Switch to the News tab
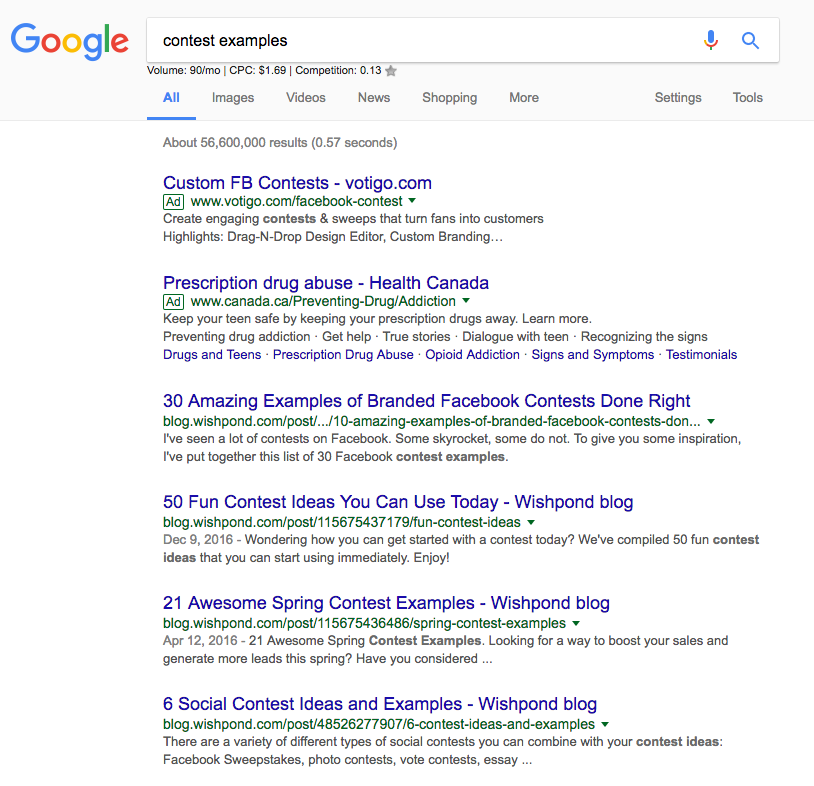 [374, 98]
